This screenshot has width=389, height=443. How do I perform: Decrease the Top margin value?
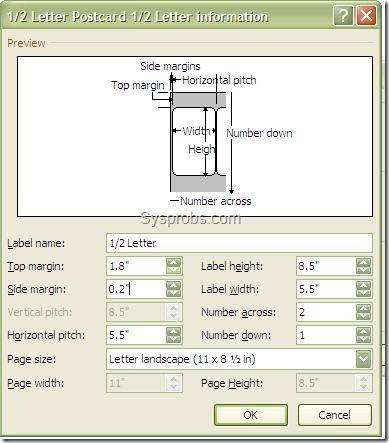click(173, 270)
